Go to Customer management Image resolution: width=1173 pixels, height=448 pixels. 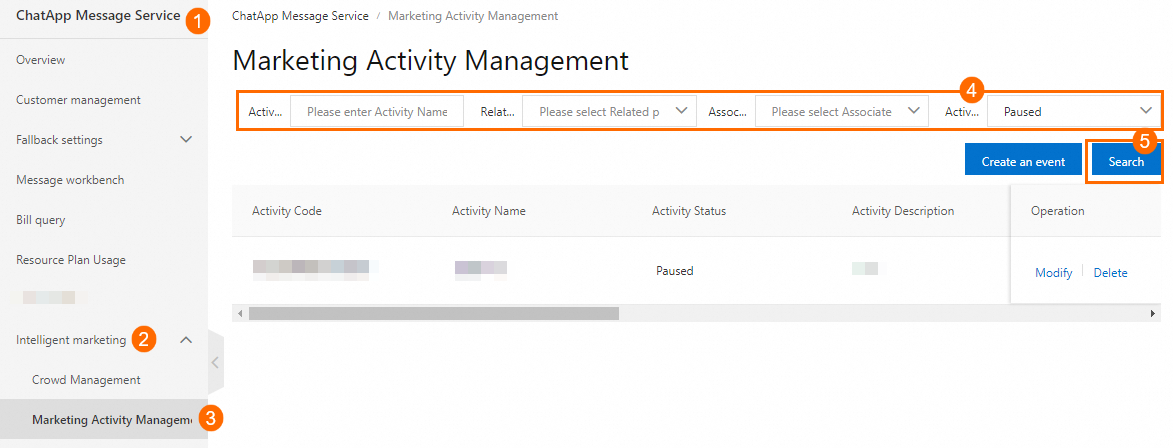pyautogui.click(x=78, y=100)
